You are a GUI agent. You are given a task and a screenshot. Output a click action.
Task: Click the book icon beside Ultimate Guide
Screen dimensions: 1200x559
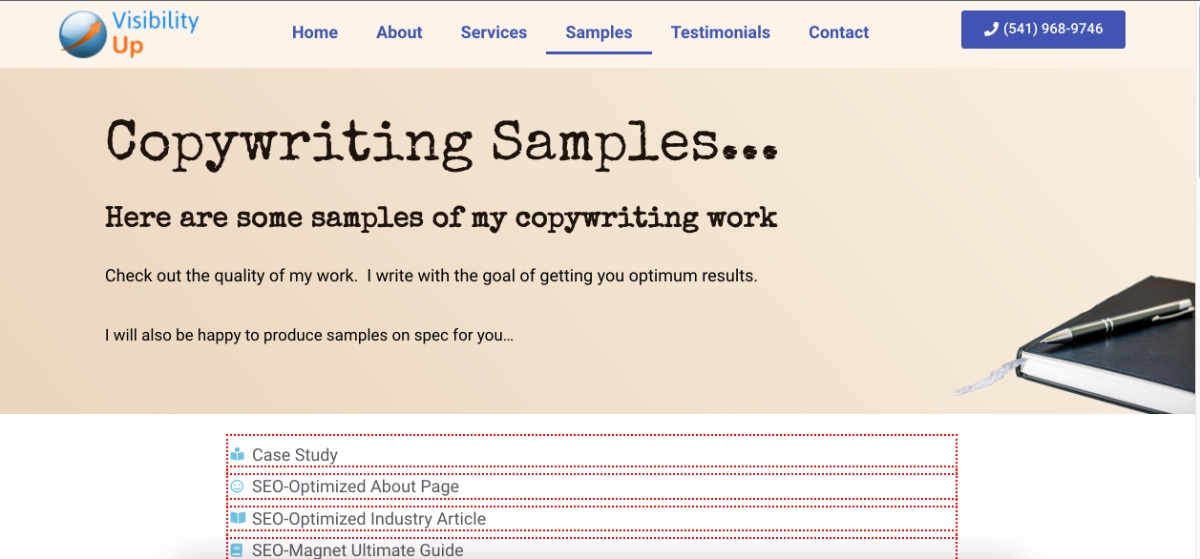[x=237, y=550]
